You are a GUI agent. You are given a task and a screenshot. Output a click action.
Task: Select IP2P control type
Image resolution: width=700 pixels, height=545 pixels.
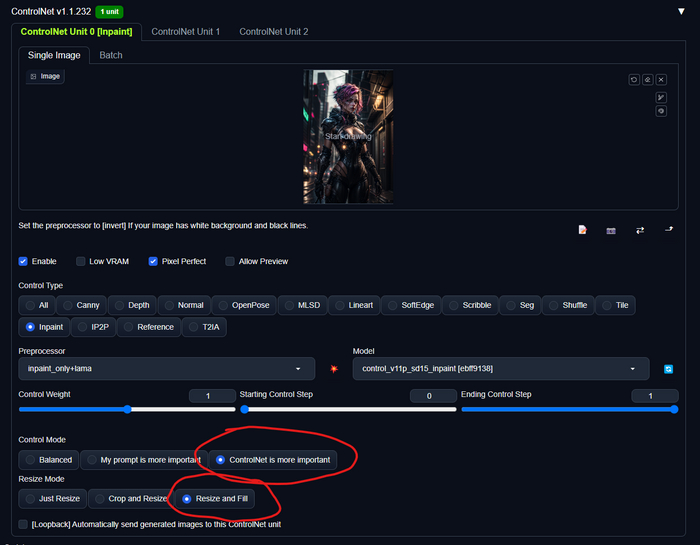click(93, 327)
